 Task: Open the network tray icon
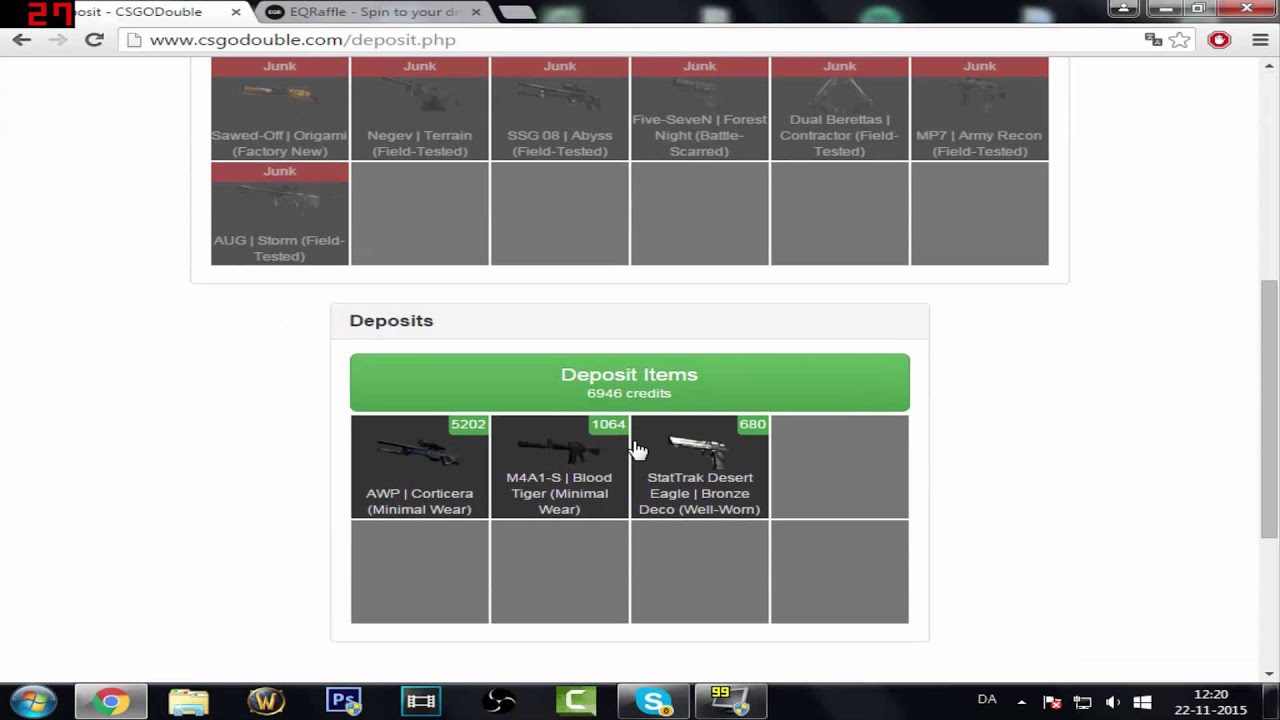coord(1082,702)
